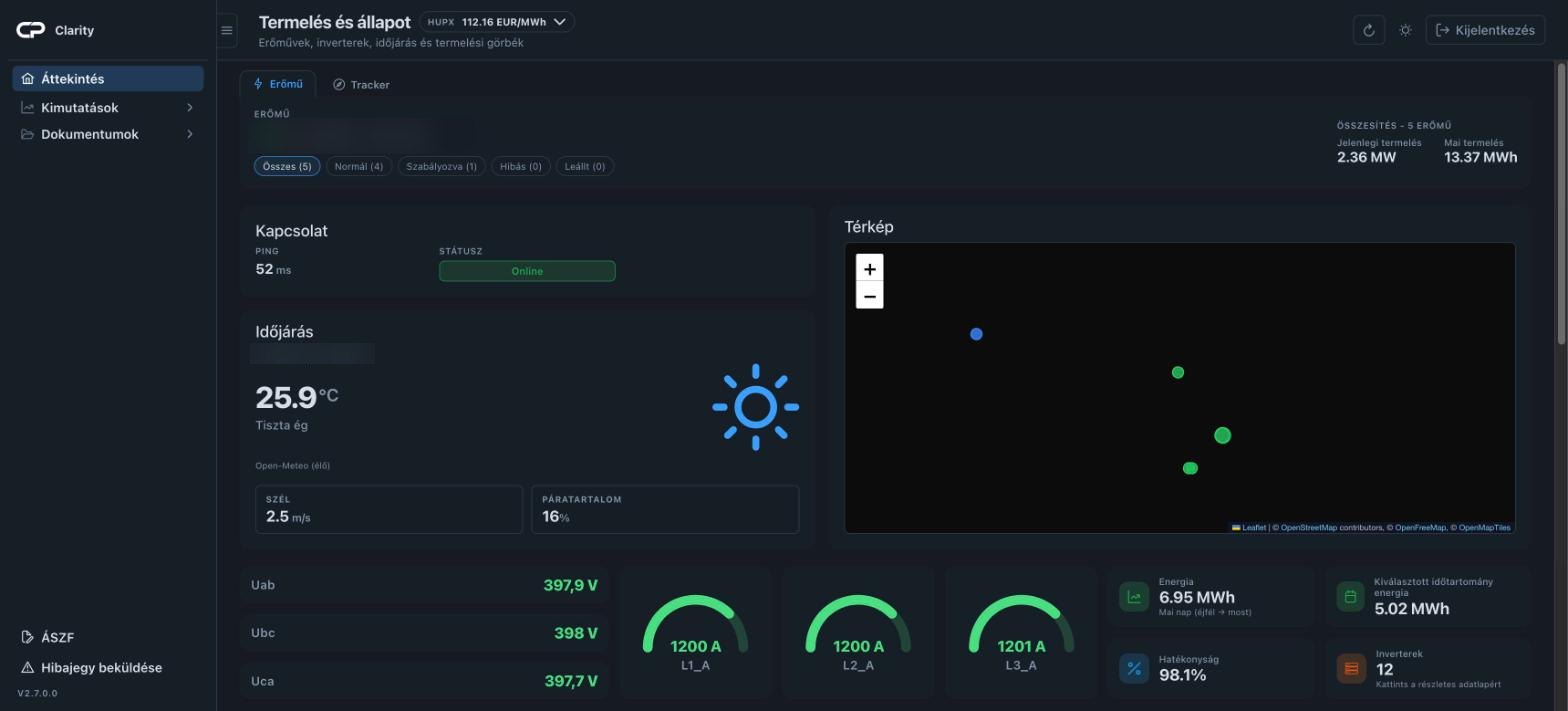Click the Ubc voltage value 398 V

576,633
